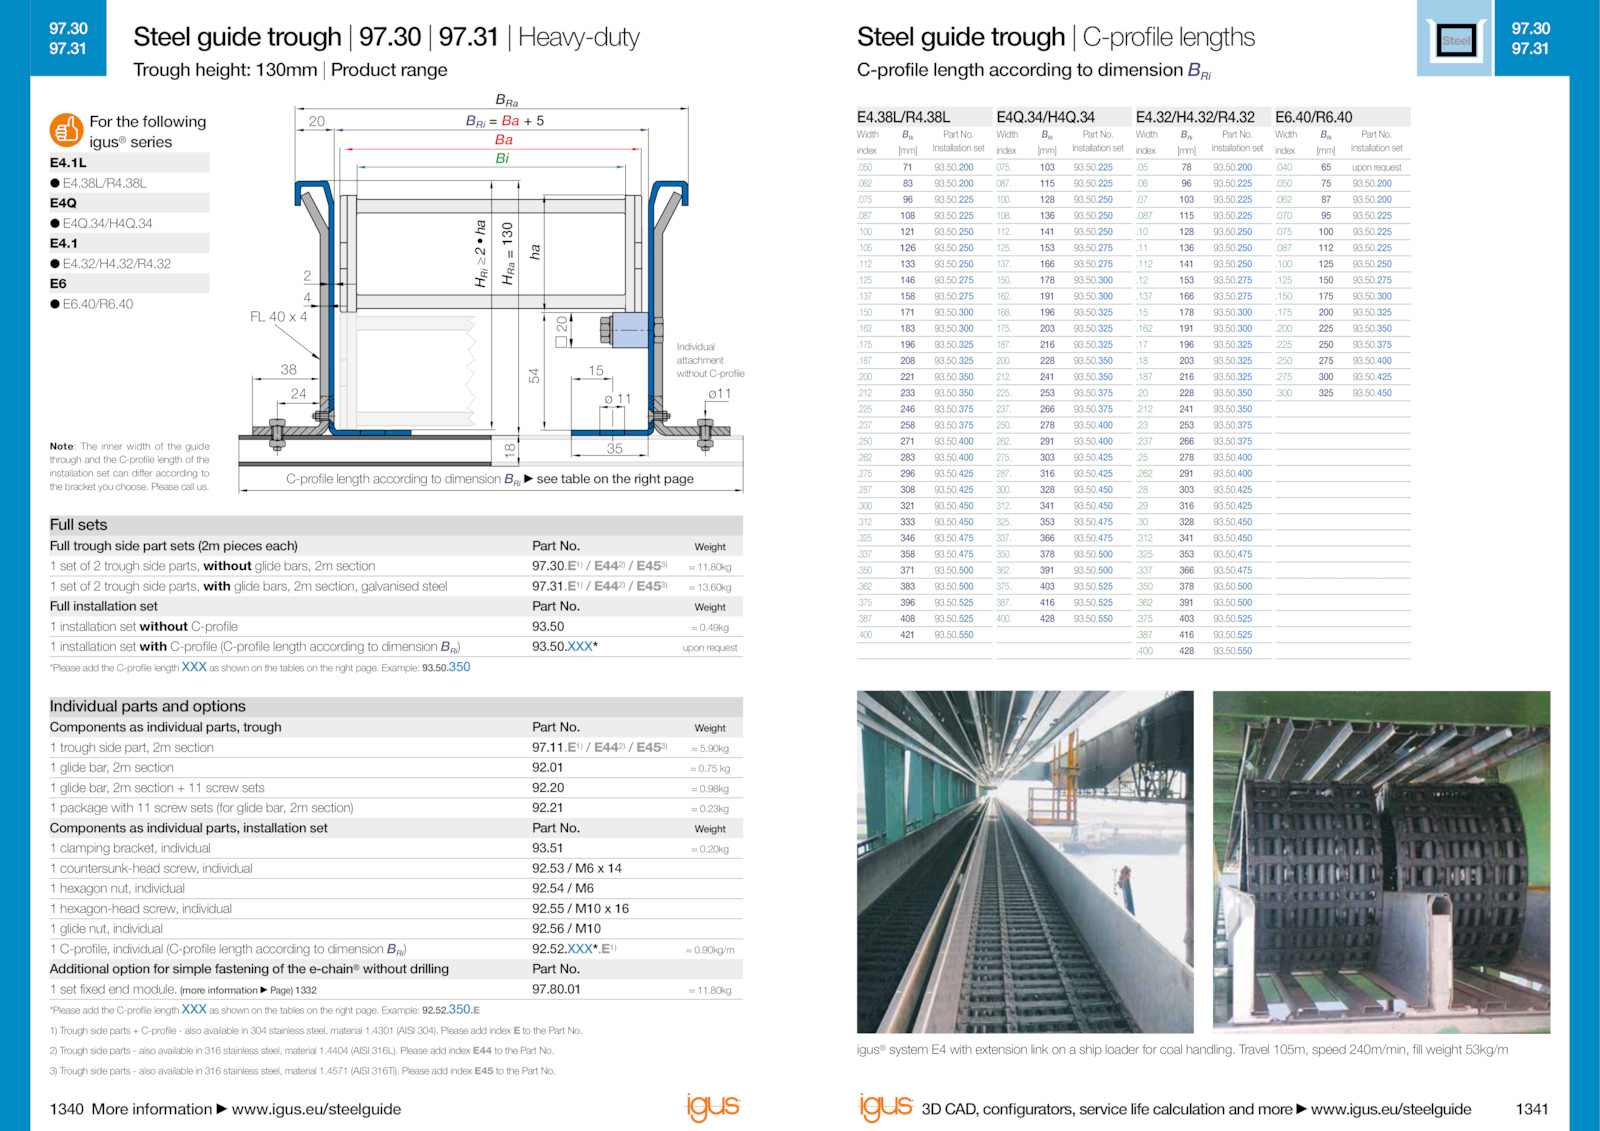Click part number 97.31.E / E44 / E45
The height and width of the screenshot is (1131, 1600).
point(599,586)
